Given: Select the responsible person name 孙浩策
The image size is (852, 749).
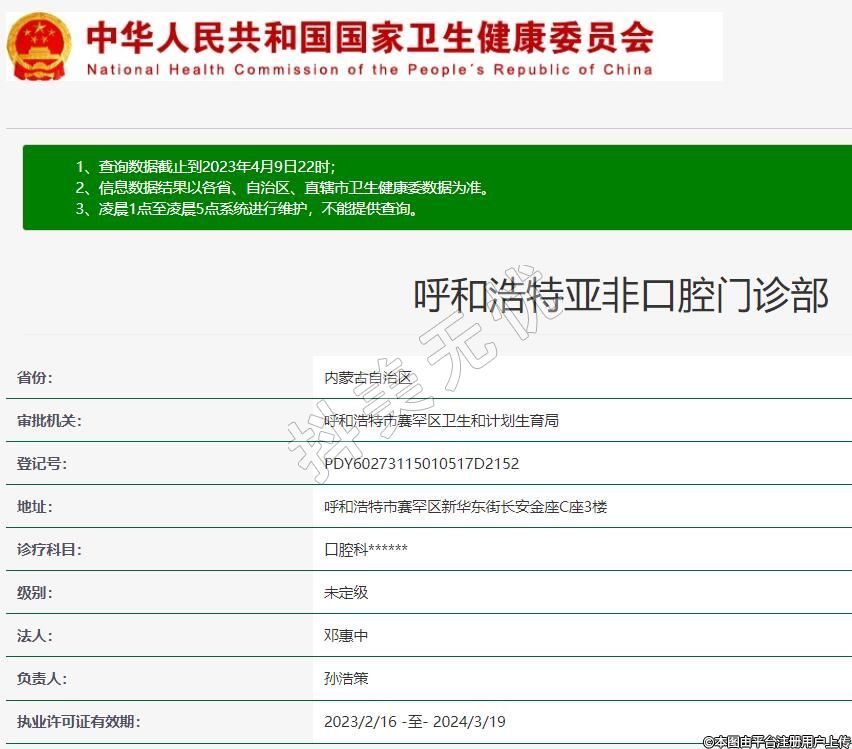Looking at the screenshot, I should tap(346, 679).
